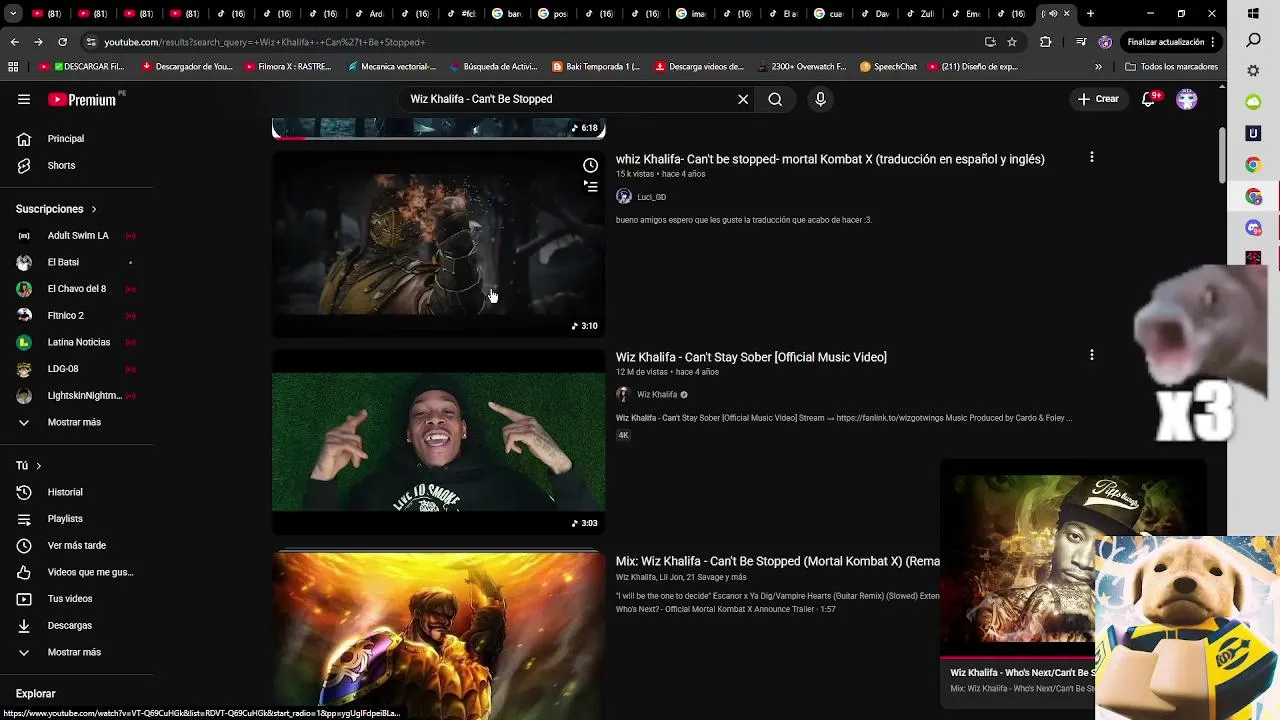This screenshot has width=1280, height=720.
Task: Reload the page in the browser
Action: click(62, 42)
